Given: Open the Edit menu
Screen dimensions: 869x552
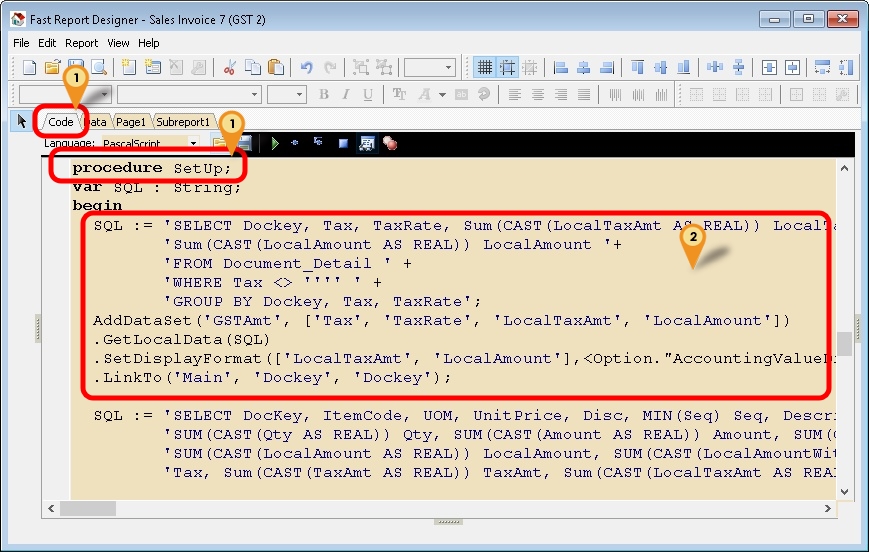Looking at the screenshot, I should [47, 43].
